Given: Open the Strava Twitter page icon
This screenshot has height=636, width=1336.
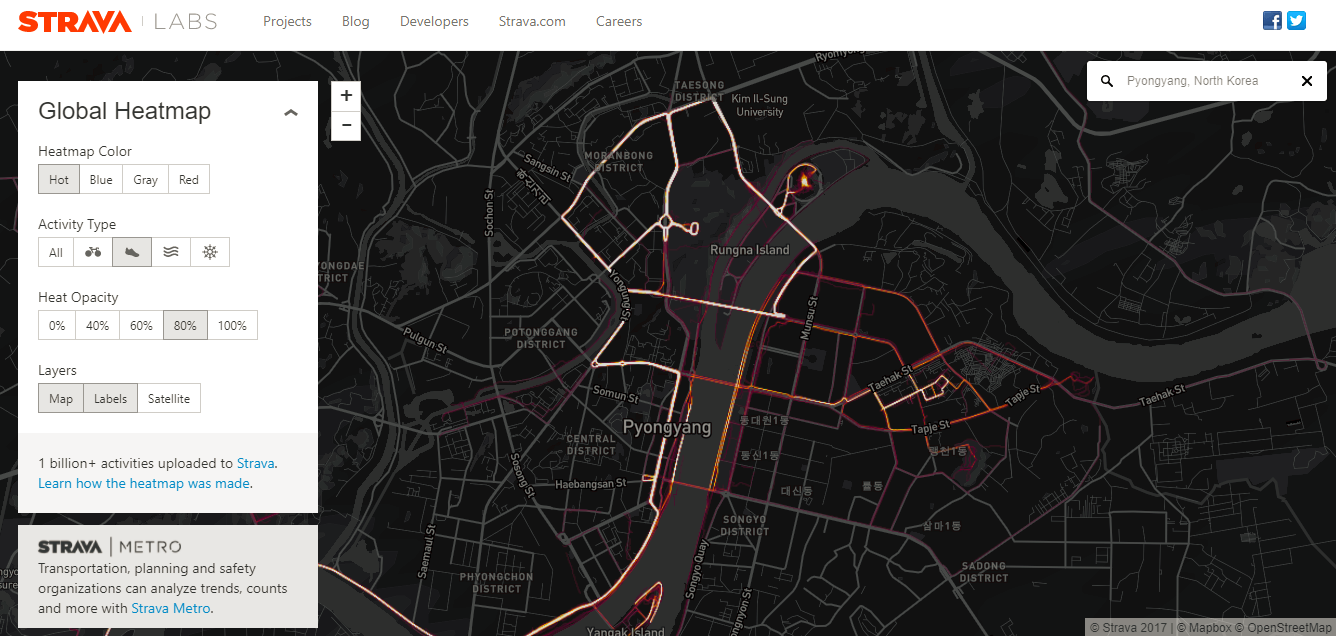Looking at the screenshot, I should pyautogui.click(x=1296, y=21).
